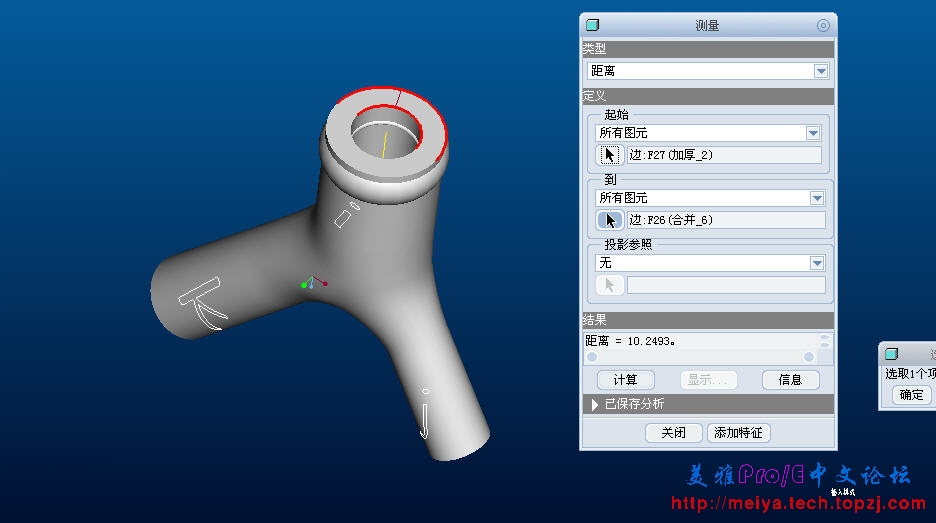
Task: Click the coordinate system triad on model
Action: coord(313,282)
